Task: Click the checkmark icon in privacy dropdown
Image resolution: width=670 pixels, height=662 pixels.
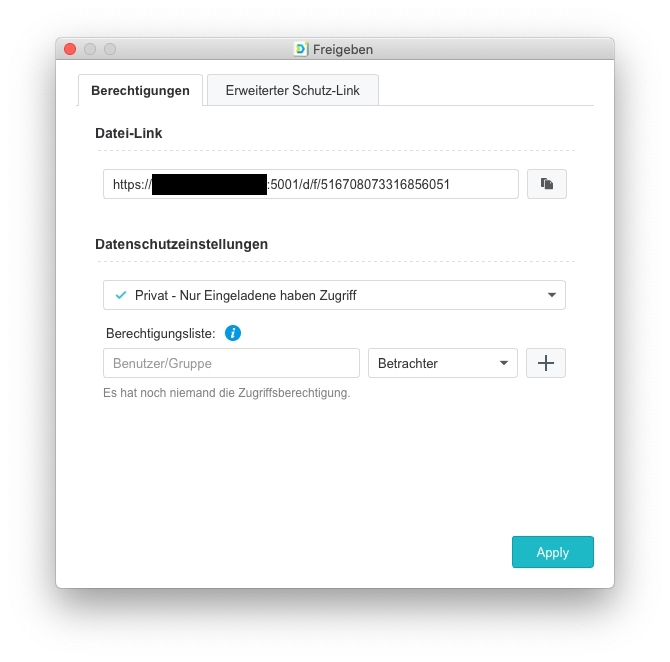Action: point(121,295)
